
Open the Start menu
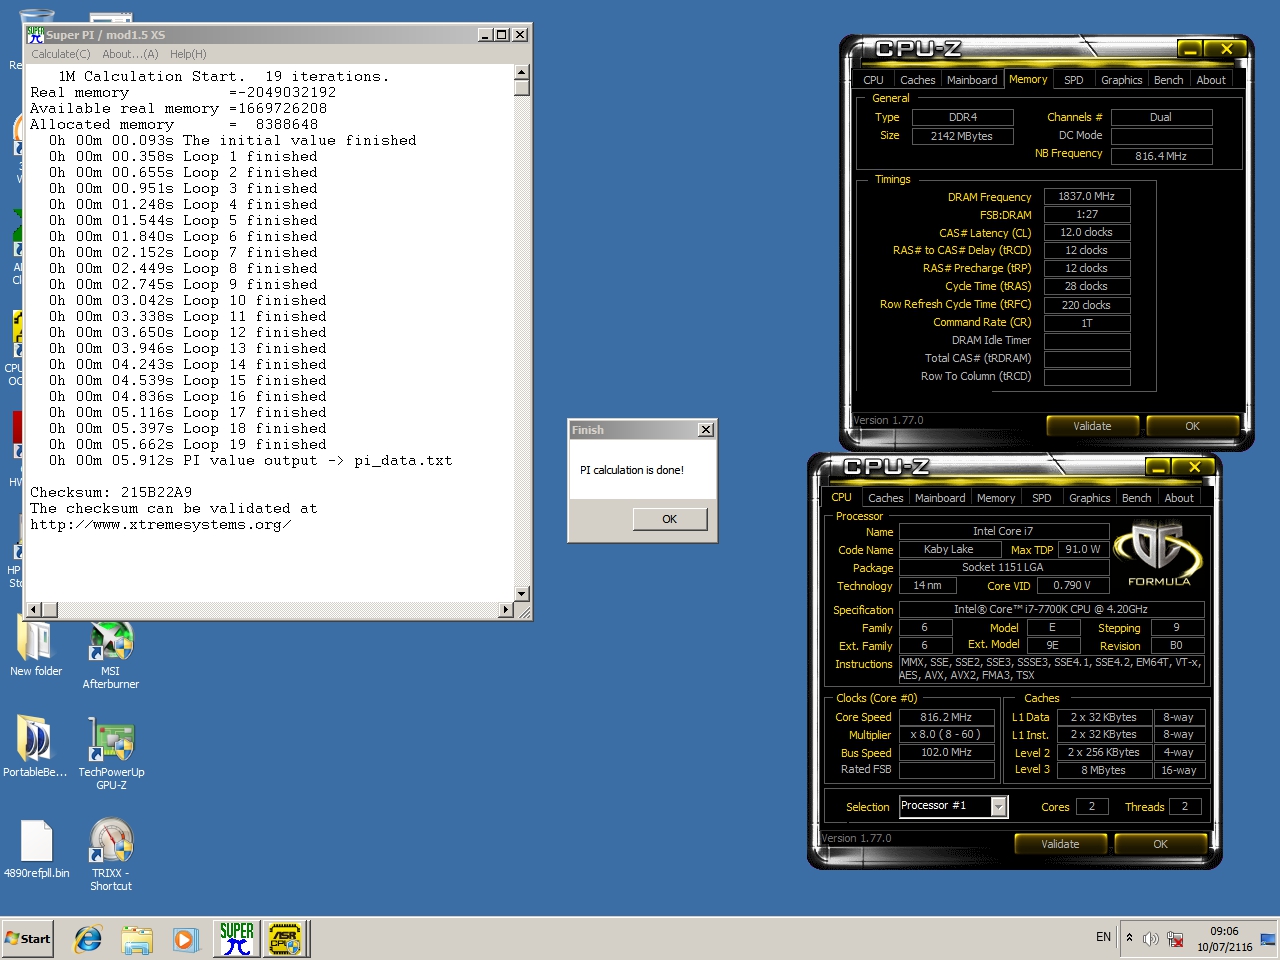[28, 938]
